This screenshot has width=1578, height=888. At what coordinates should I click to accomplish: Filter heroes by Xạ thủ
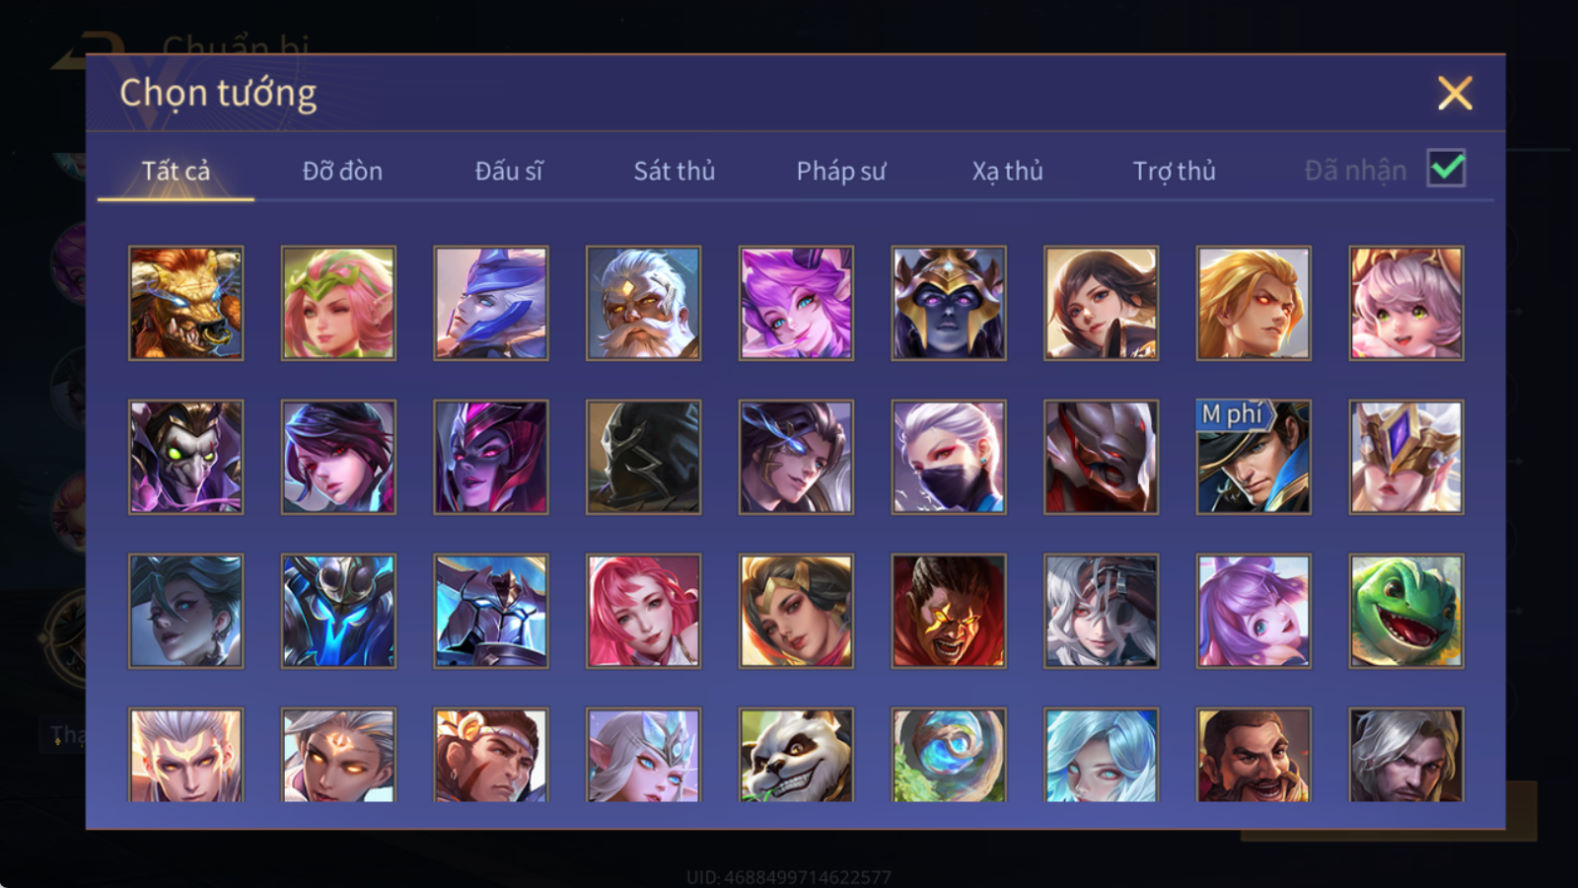tap(1007, 171)
